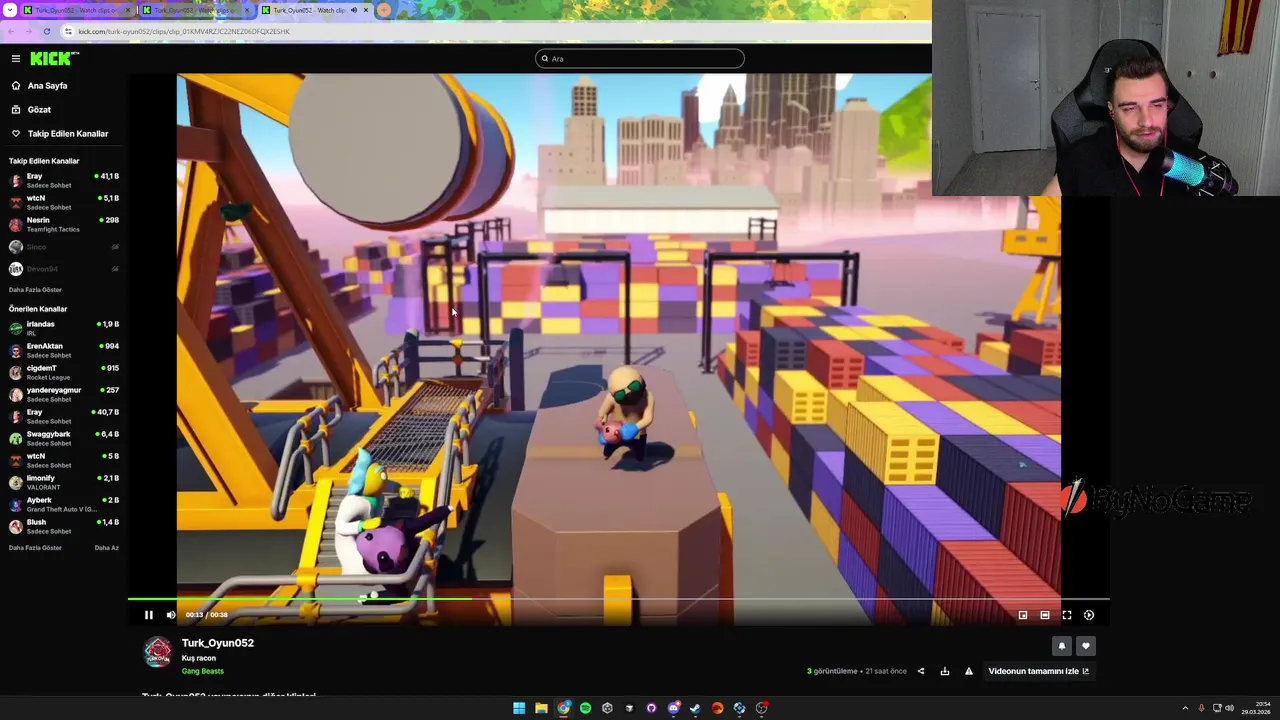Seek using the video progress bar

[618, 600]
